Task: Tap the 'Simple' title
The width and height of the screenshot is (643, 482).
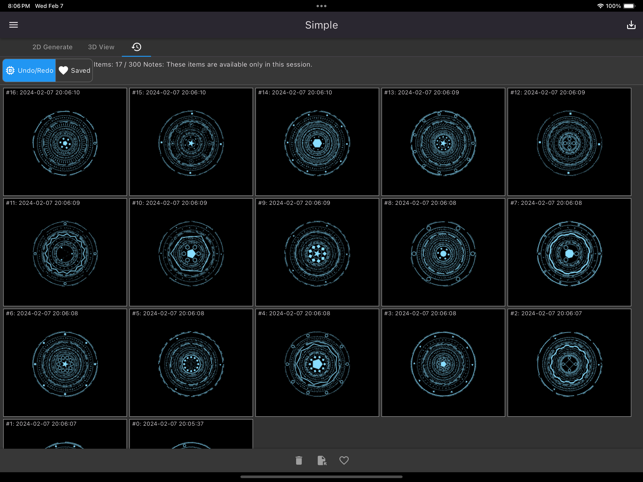Action: (322, 25)
